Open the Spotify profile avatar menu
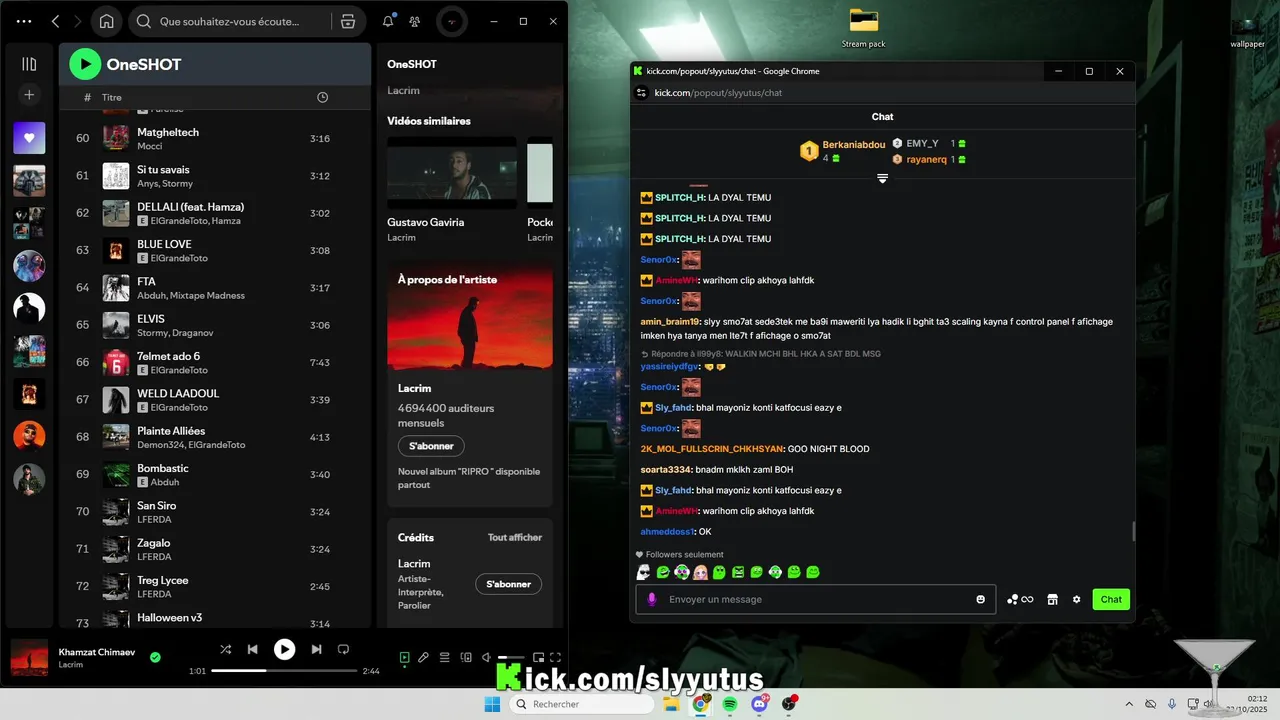The height and width of the screenshot is (720, 1280). coord(452,21)
